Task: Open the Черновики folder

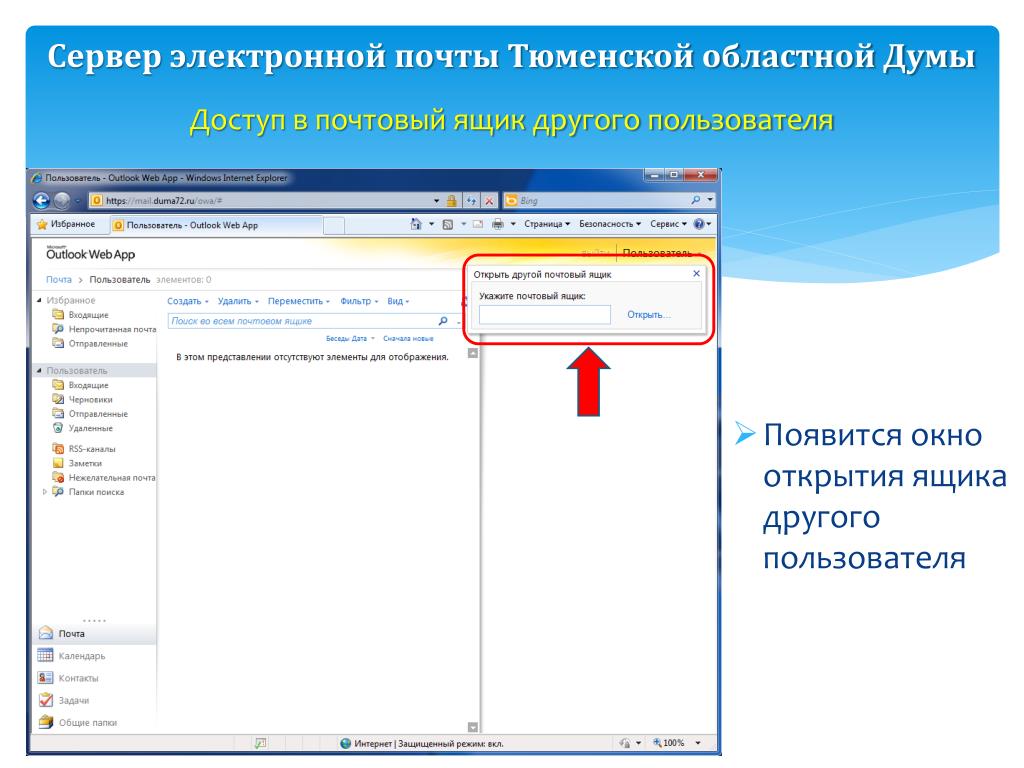Action: (x=82, y=399)
